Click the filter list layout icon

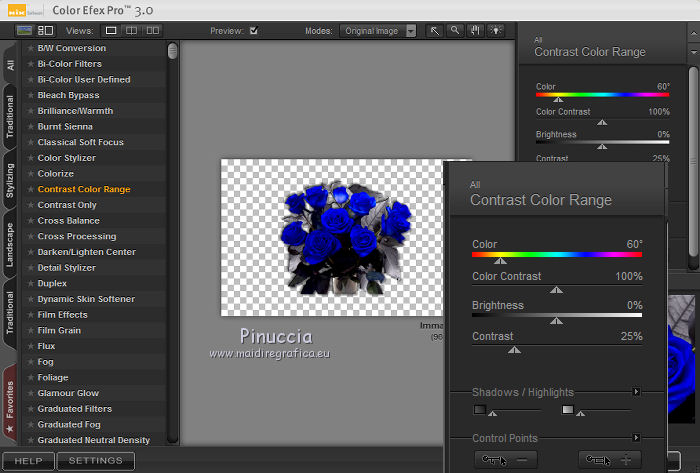click(46, 30)
